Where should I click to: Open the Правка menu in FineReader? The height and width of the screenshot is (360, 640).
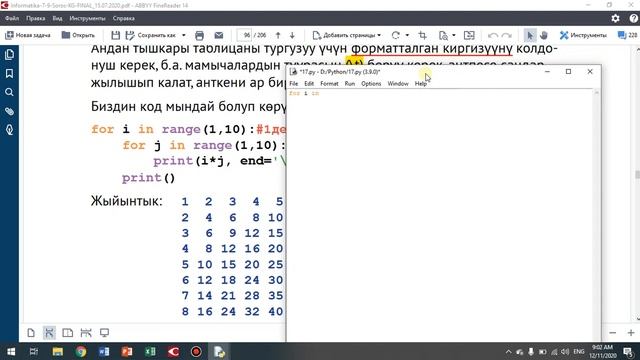point(36,18)
